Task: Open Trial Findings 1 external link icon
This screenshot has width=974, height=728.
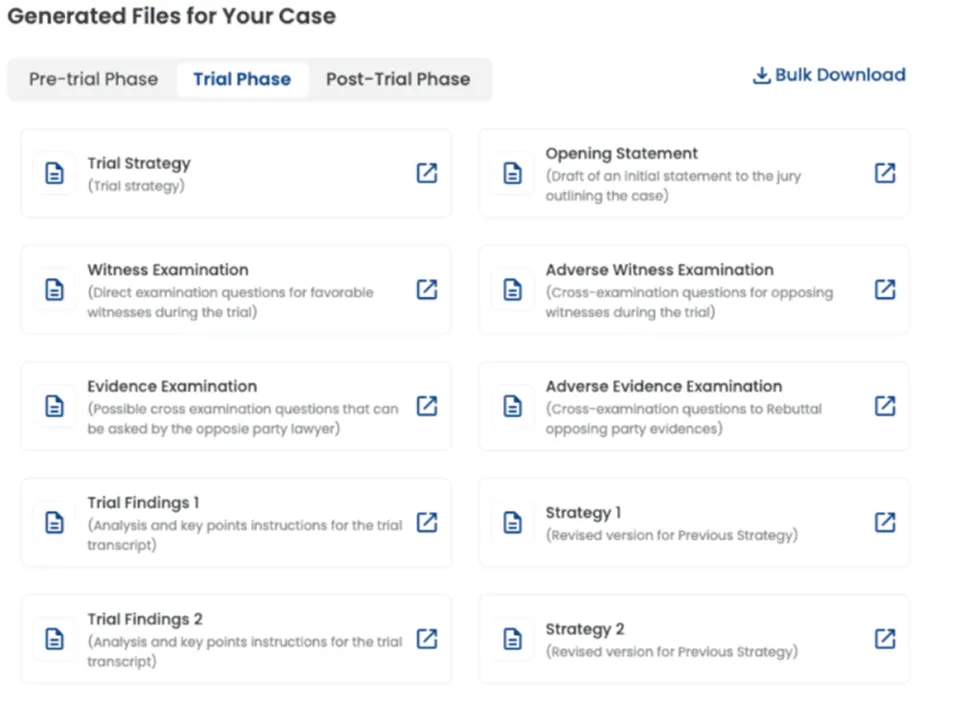Action: pyautogui.click(x=427, y=522)
